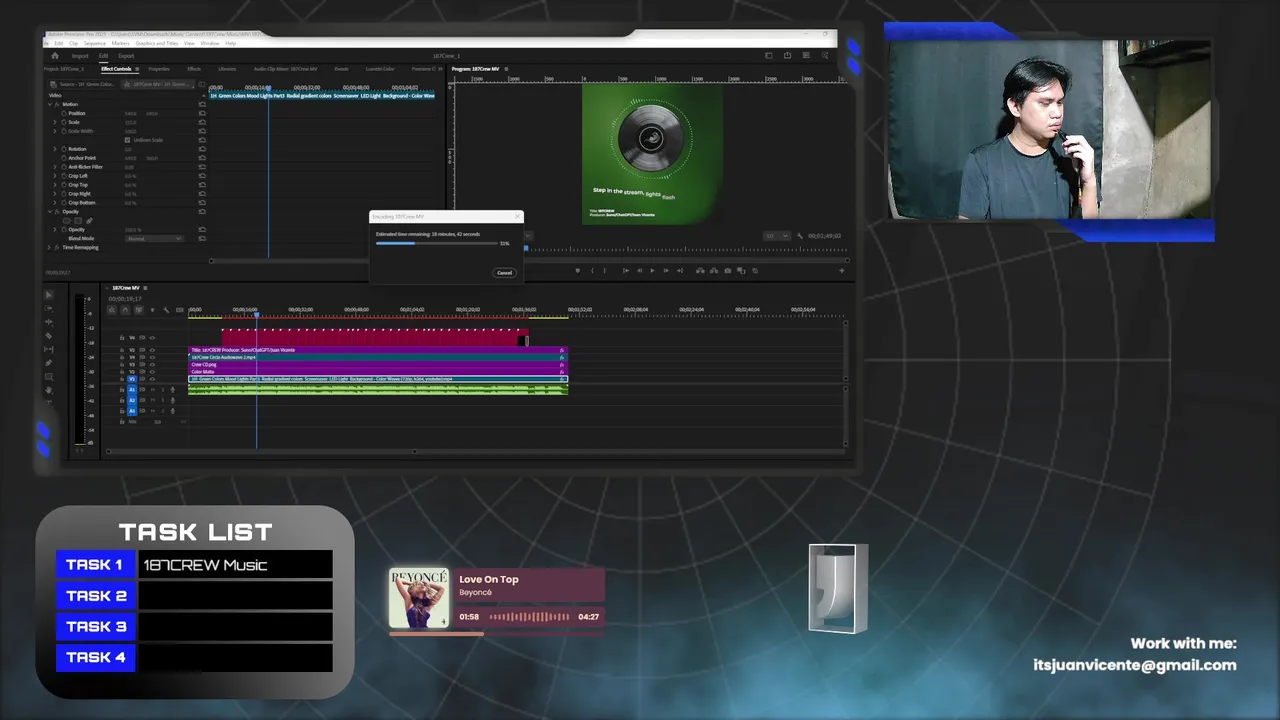1280x720 pixels.
Task: Close the Encoding 187Crew MV dialog
Action: 517,216
